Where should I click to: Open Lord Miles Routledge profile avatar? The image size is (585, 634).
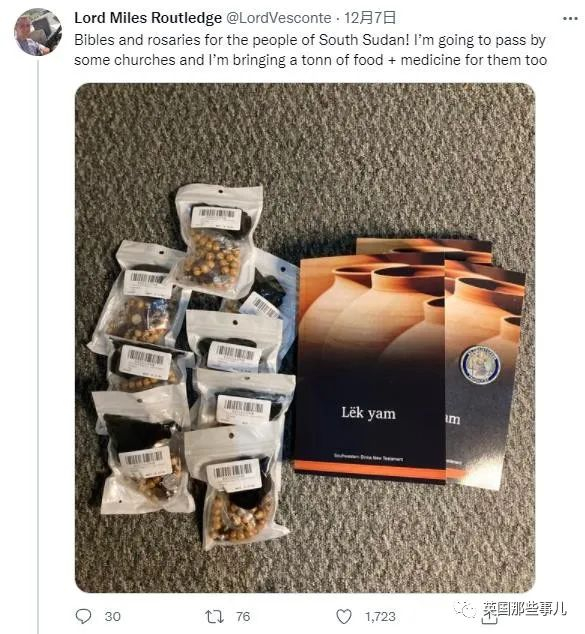pos(38,32)
